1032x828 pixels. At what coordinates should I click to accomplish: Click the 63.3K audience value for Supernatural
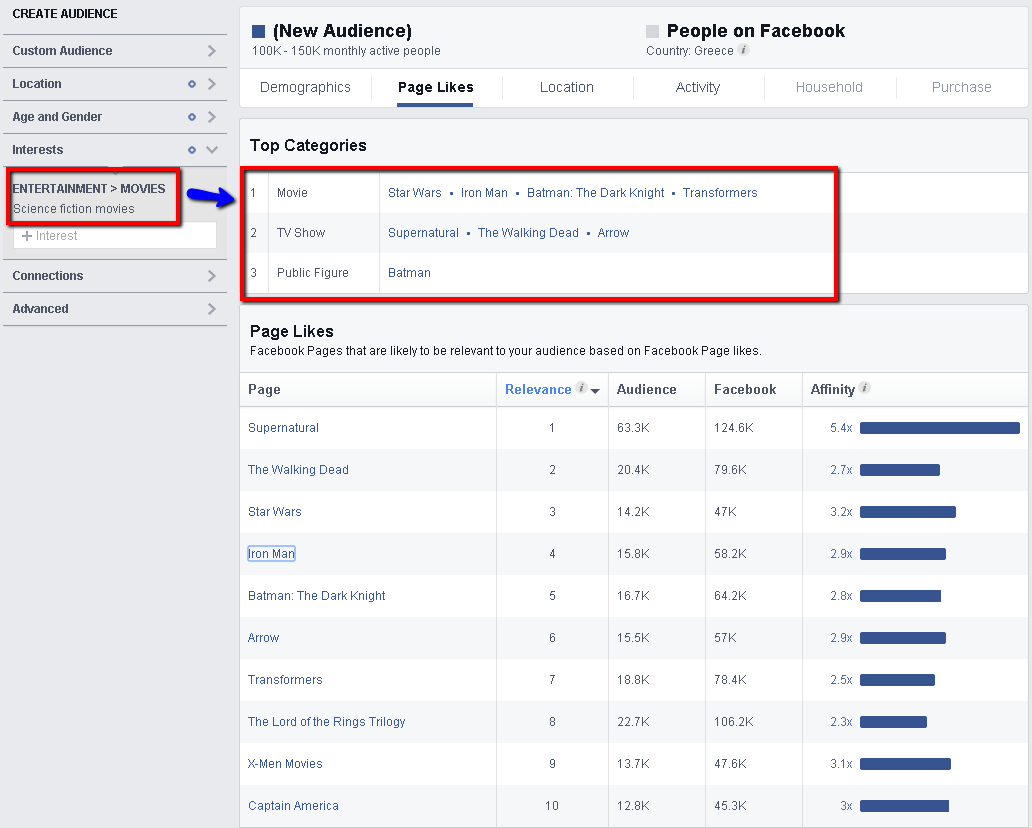pos(633,428)
